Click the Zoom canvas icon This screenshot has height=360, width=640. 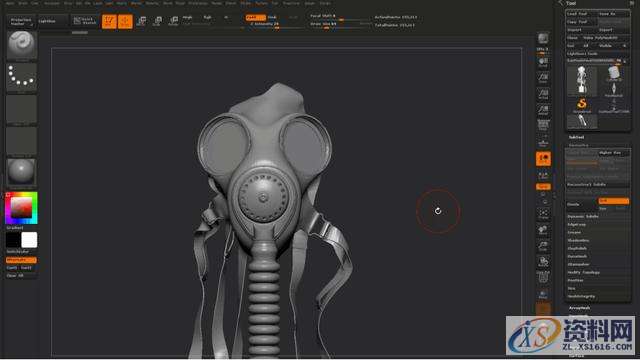pos(543,78)
